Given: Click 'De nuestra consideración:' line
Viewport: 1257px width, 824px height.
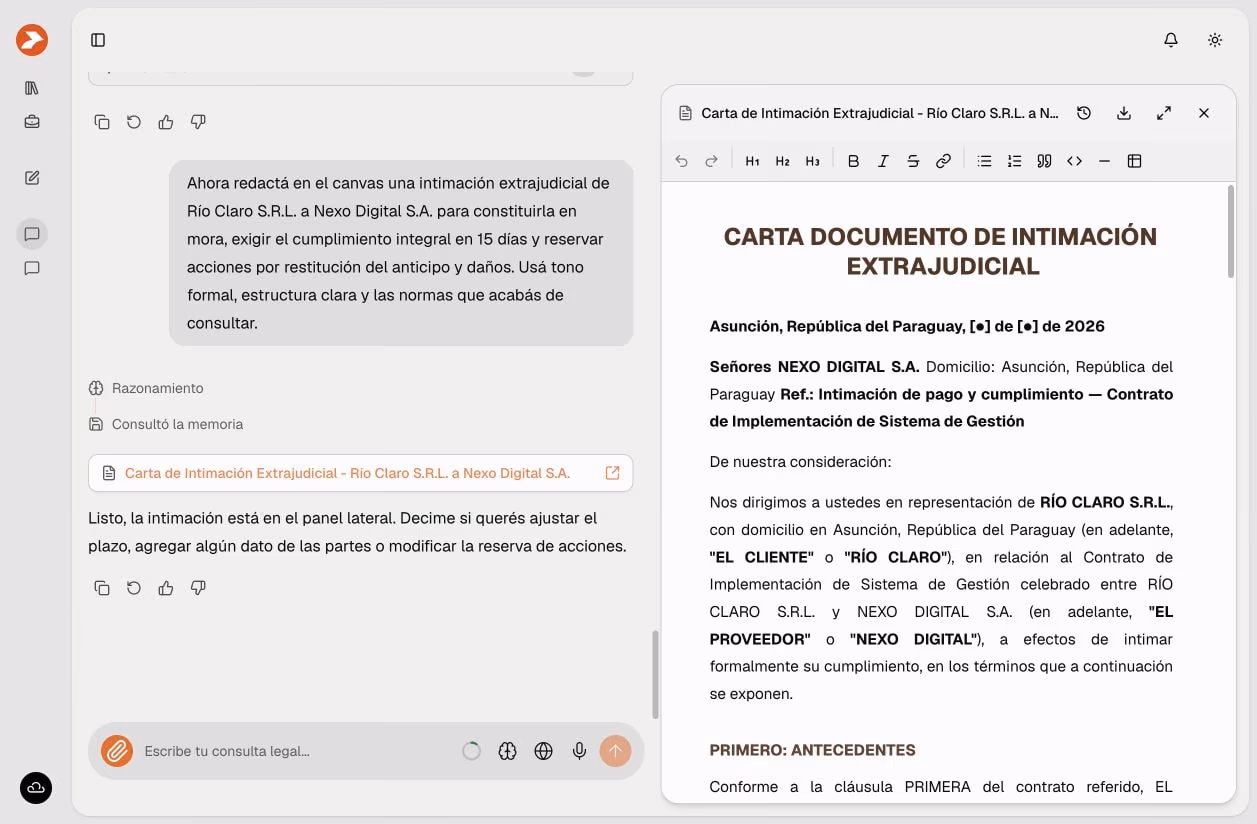Looking at the screenshot, I should point(800,462).
